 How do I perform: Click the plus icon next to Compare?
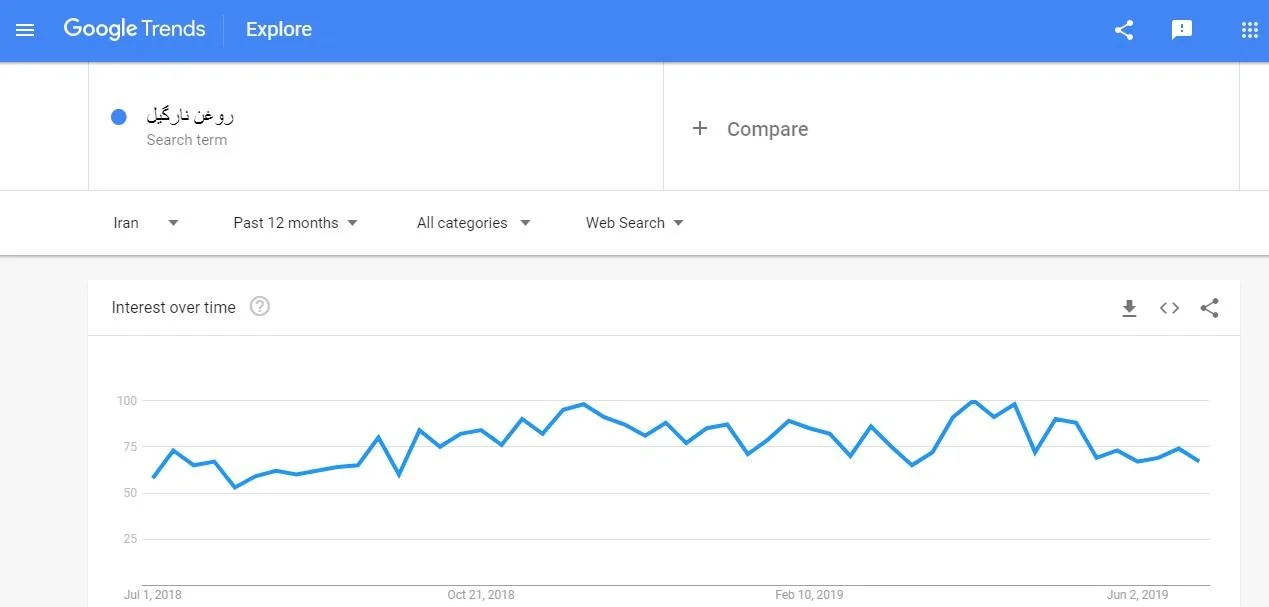click(x=700, y=128)
